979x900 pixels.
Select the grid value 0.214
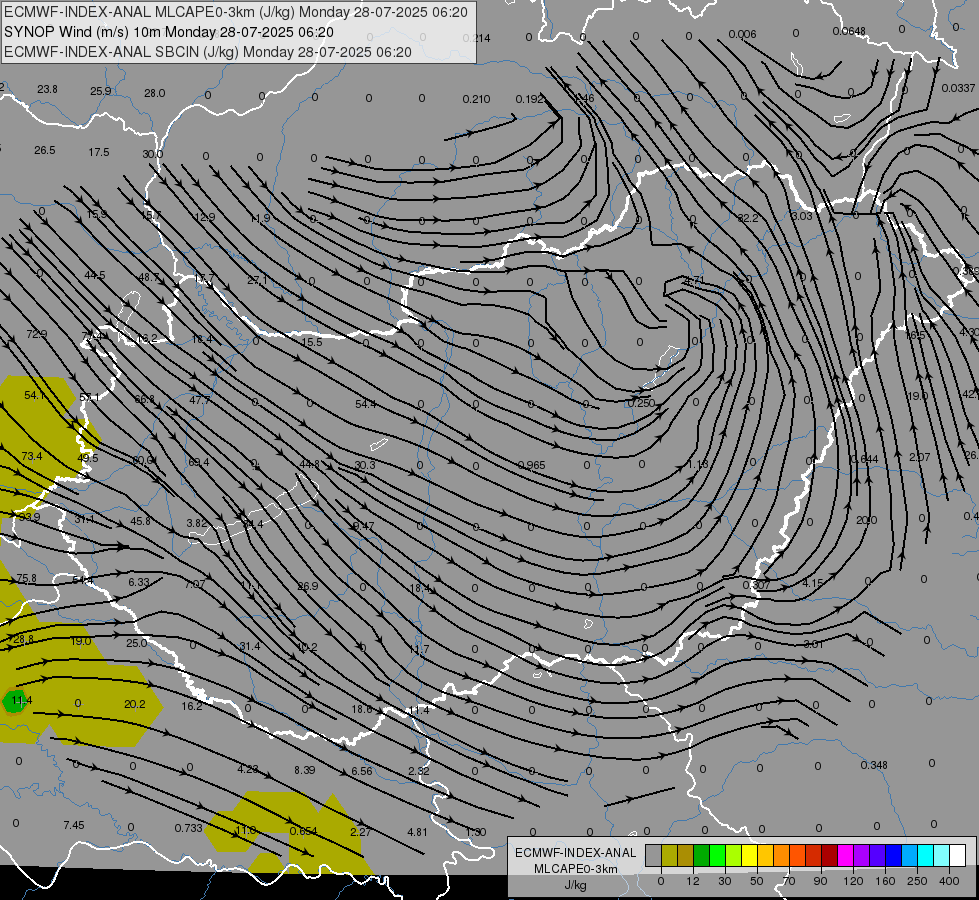476,38
